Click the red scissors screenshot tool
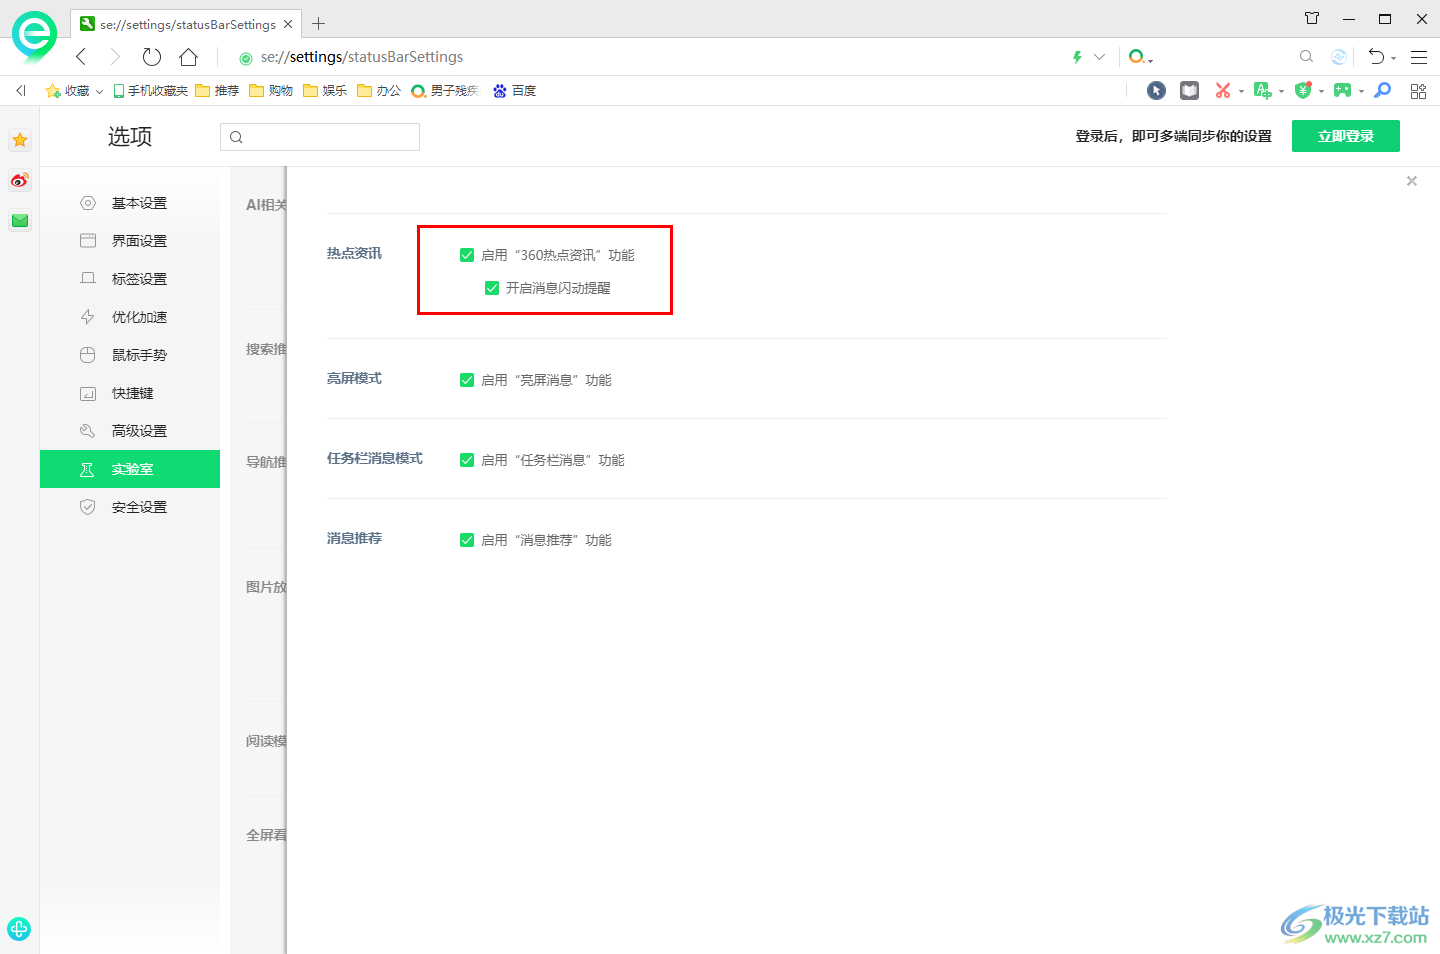The image size is (1440, 954). pos(1222,91)
